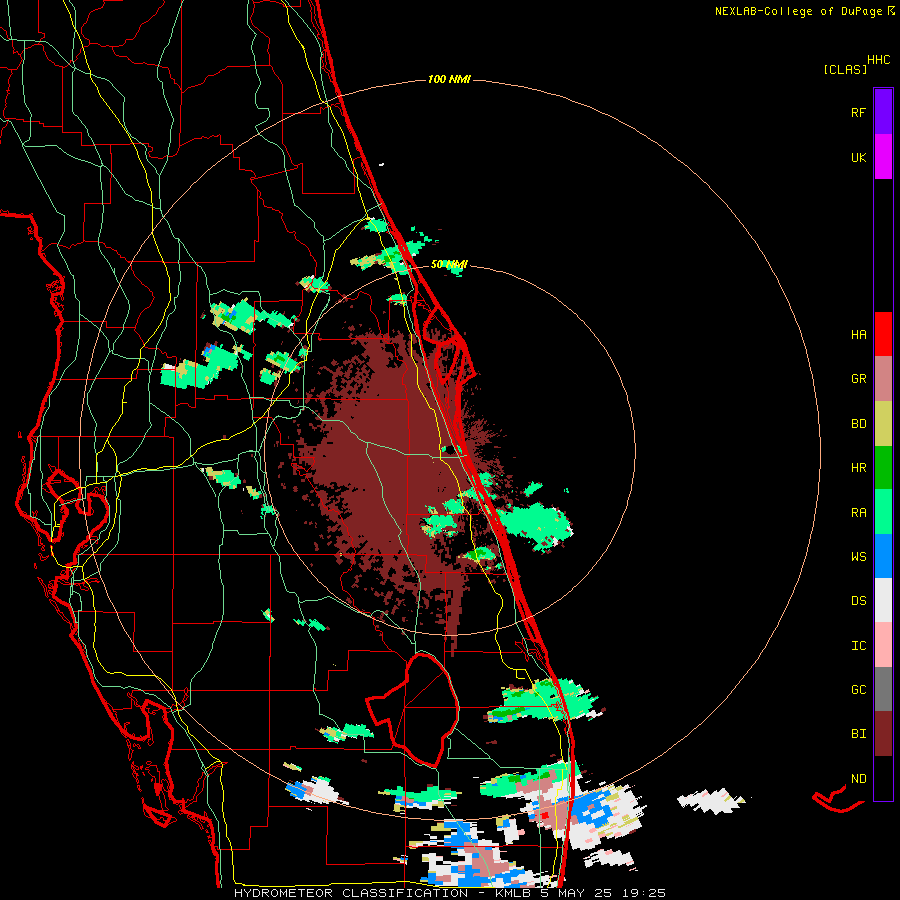This screenshot has height=900, width=900.
Task: Click the HHC product label
Action: coord(878,60)
